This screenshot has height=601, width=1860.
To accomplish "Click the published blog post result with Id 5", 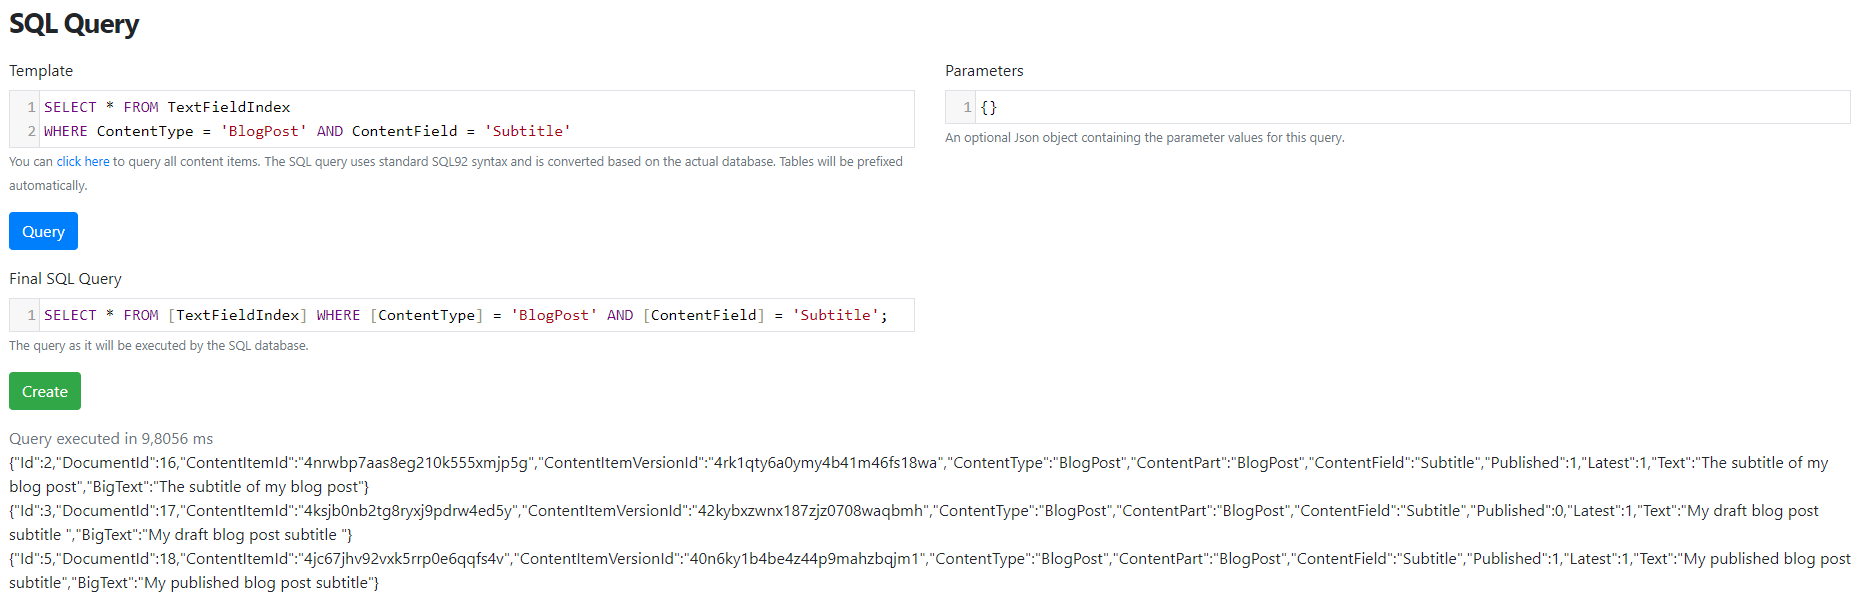I will pyautogui.click(x=930, y=571).
